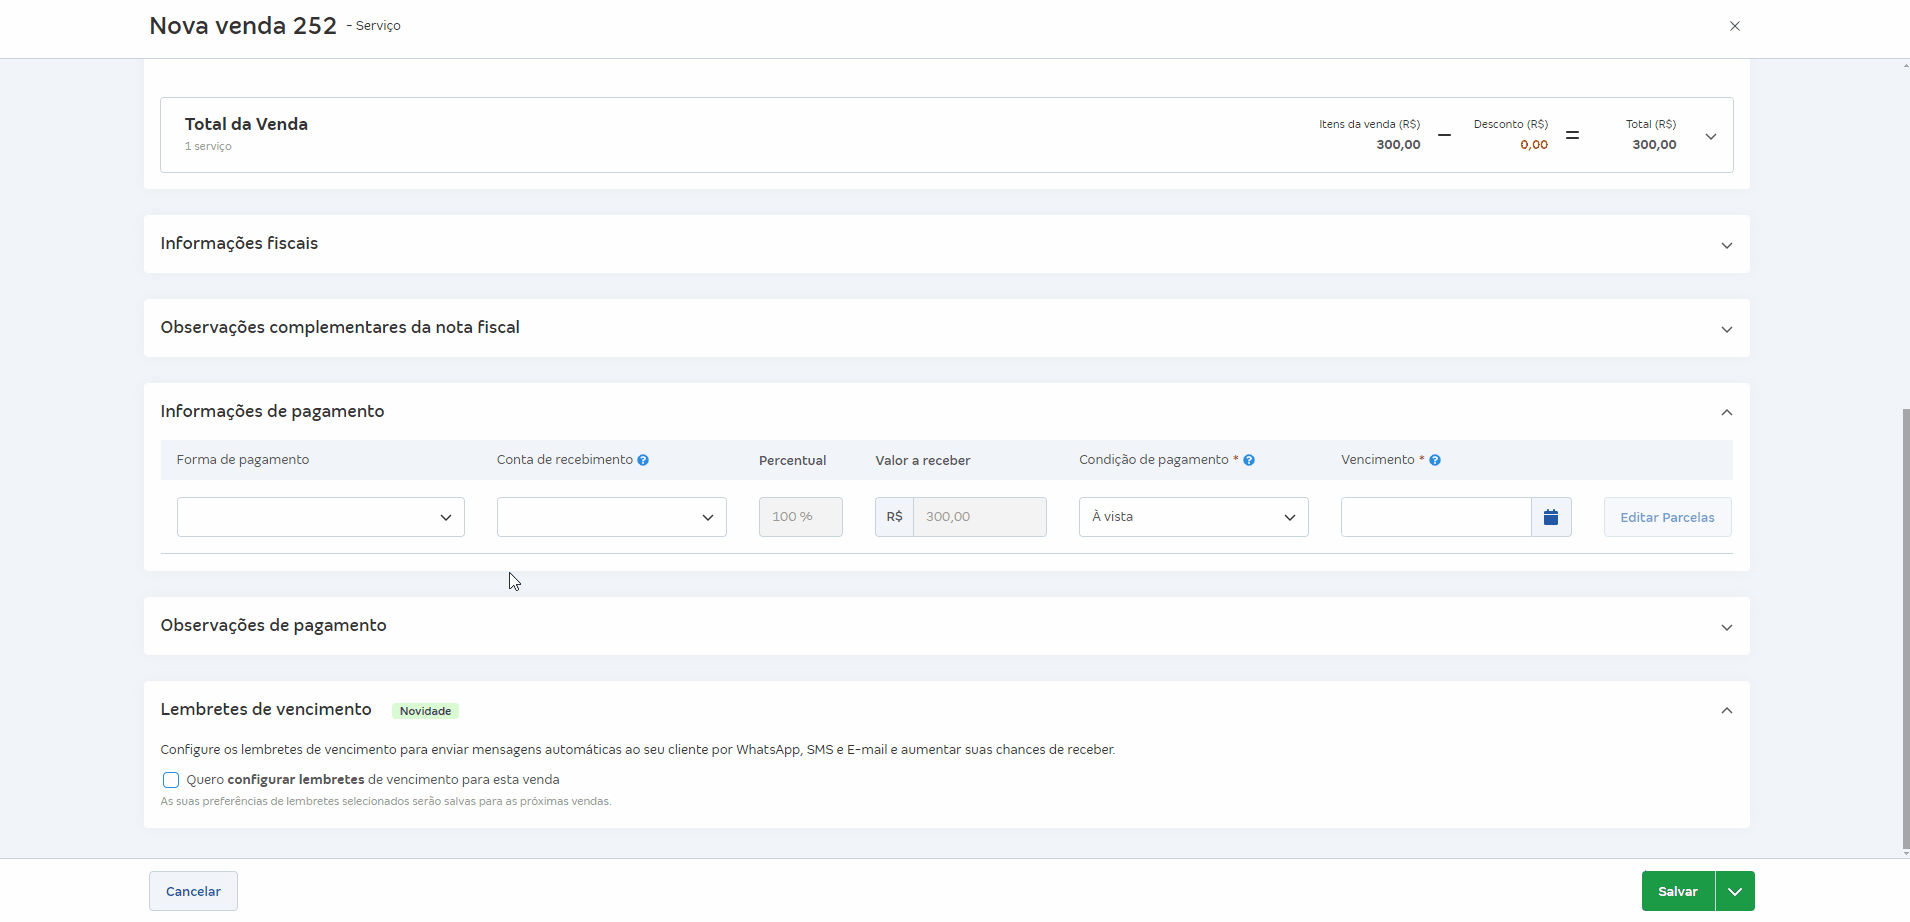Click Itens da venda 300,00 value
This screenshot has height=922, width=1910.
[1398, 145]
